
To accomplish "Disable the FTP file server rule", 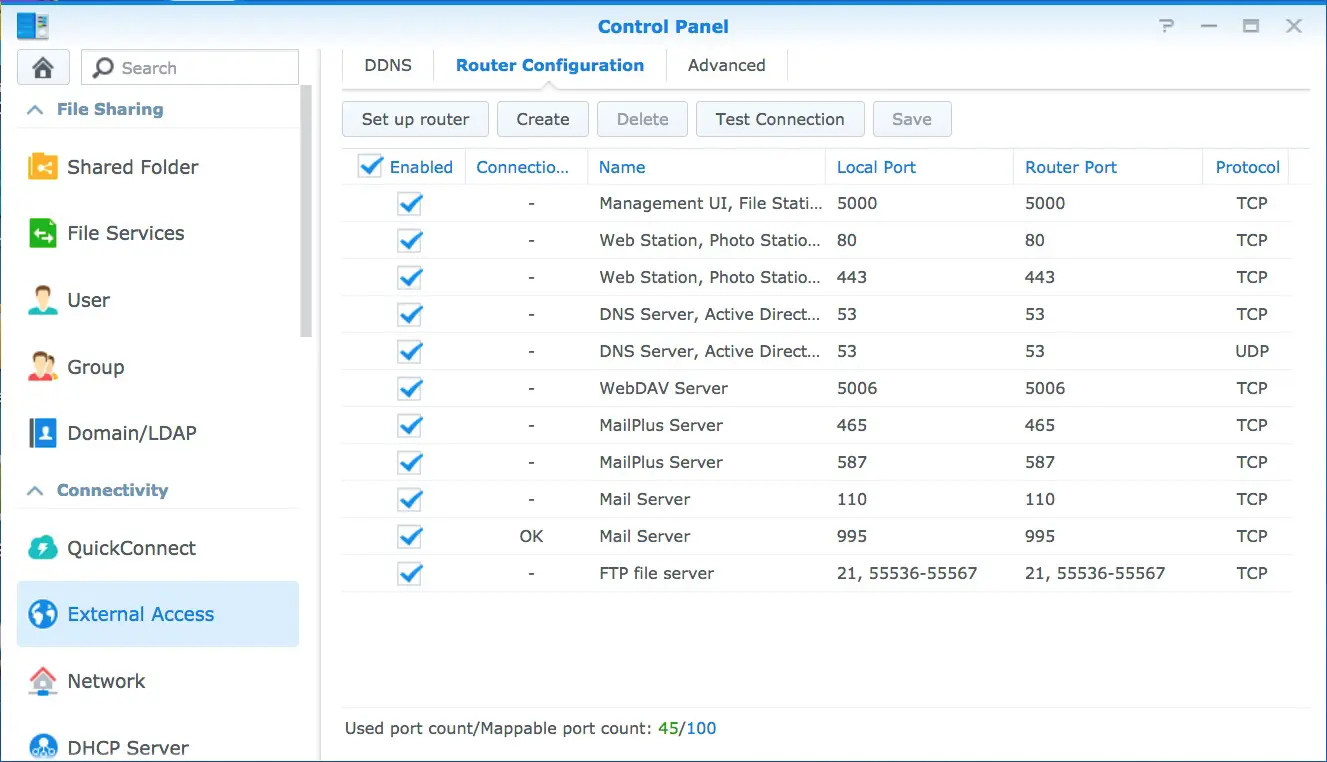I will click(x=410, y=573).
